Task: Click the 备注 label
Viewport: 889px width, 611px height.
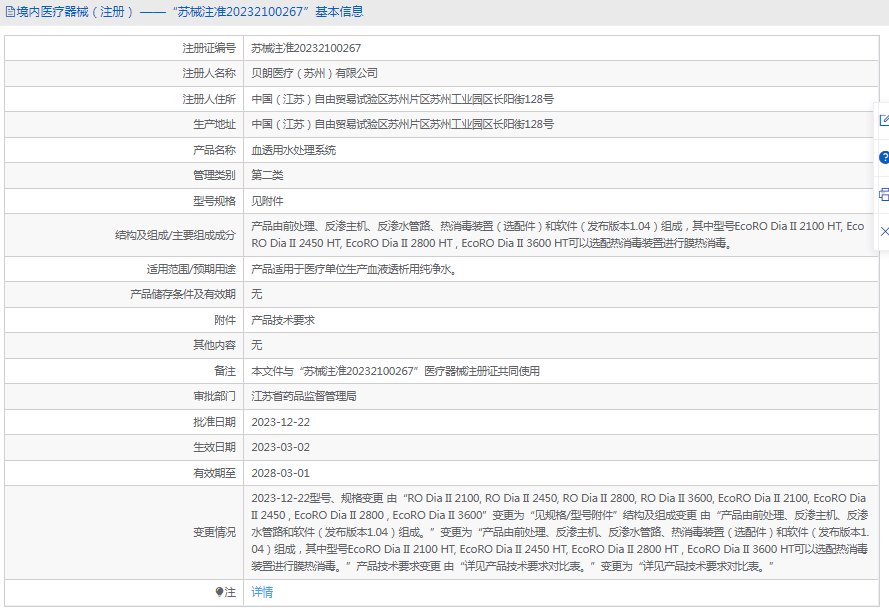Action: 225,371
